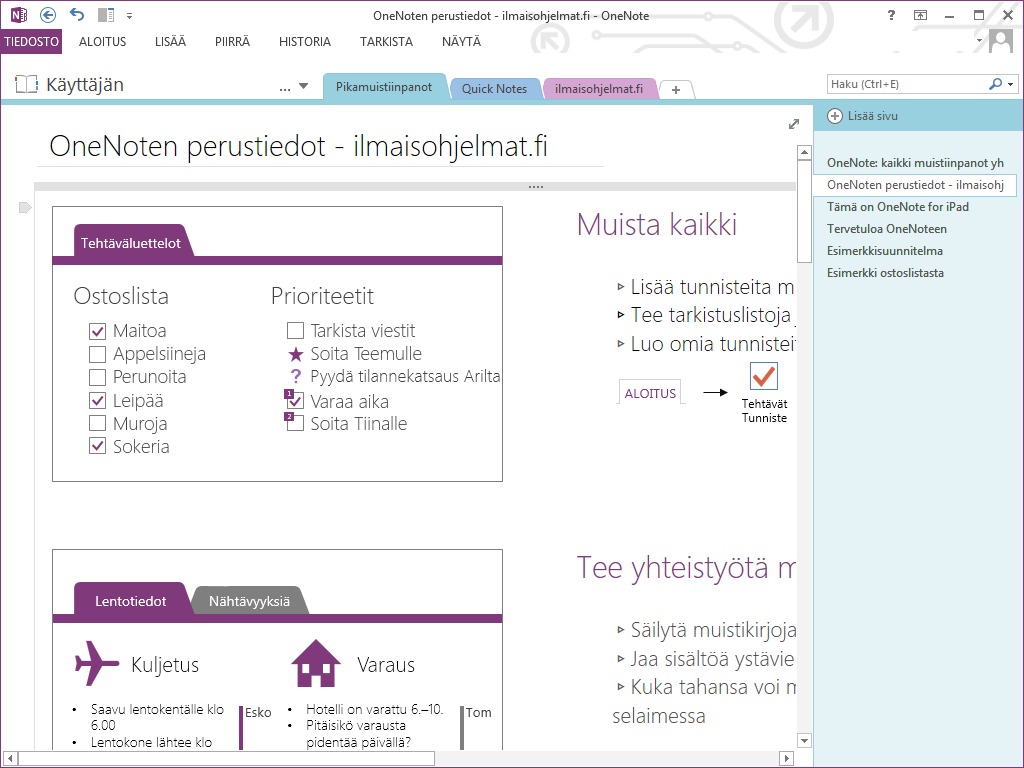Click the question mark tag by Pyydä tilannekatsaus
The width and height of the screenshot is (1024, 768).
[x=296, y=376]
